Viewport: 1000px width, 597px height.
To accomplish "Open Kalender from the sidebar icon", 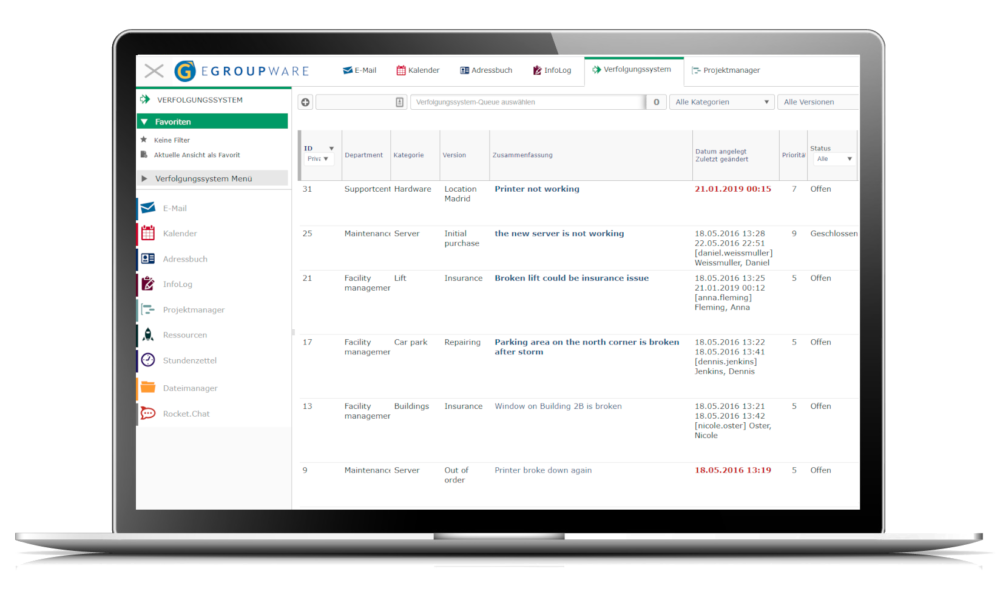I will coord(148,233).
